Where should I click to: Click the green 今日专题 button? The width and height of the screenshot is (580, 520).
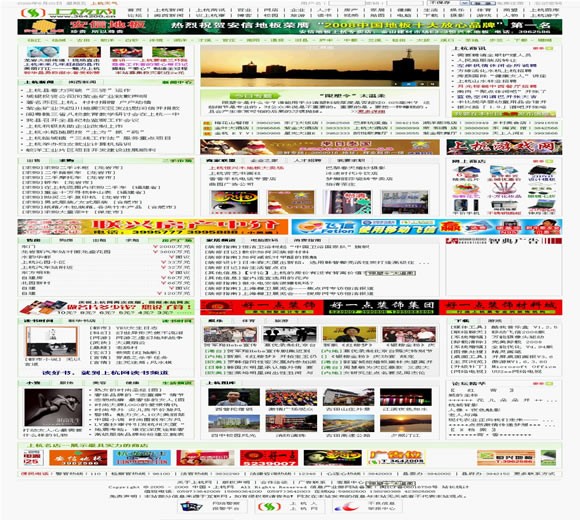255,95
